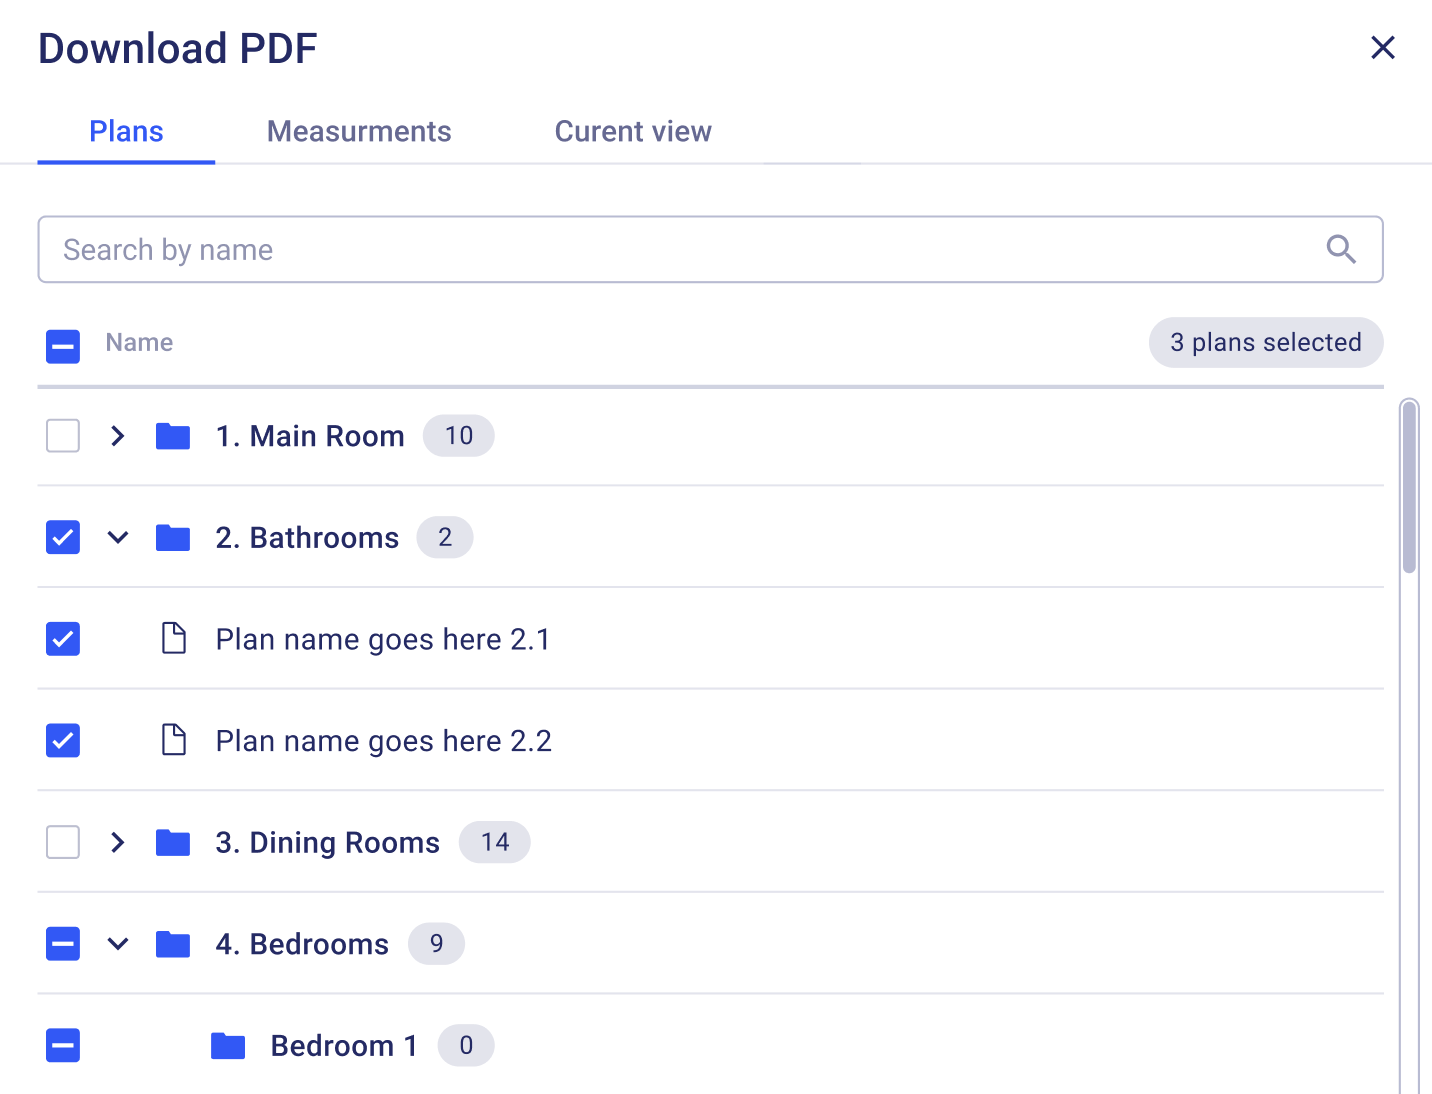Click the Dining Rooms folder icon
The width and height of the screenshot is (1432, 1094).
pos(173,843)
